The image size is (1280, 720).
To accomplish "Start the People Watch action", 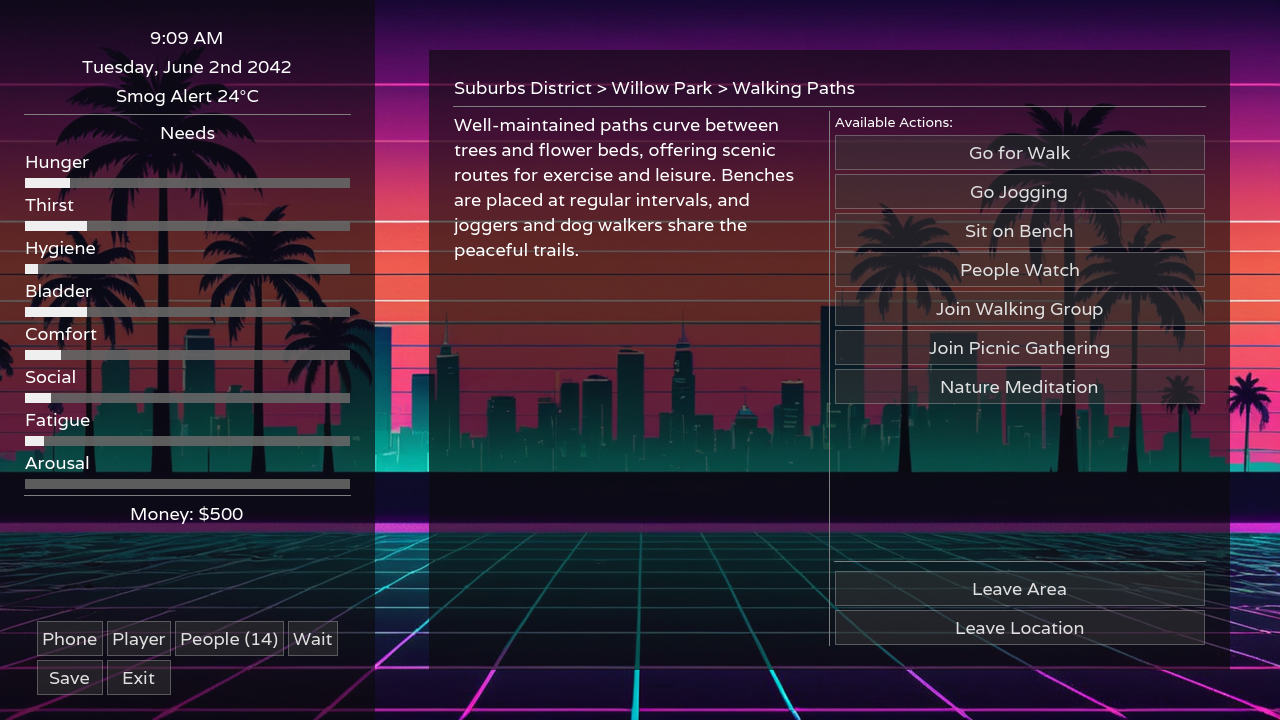I will [x=1019, y=270].
